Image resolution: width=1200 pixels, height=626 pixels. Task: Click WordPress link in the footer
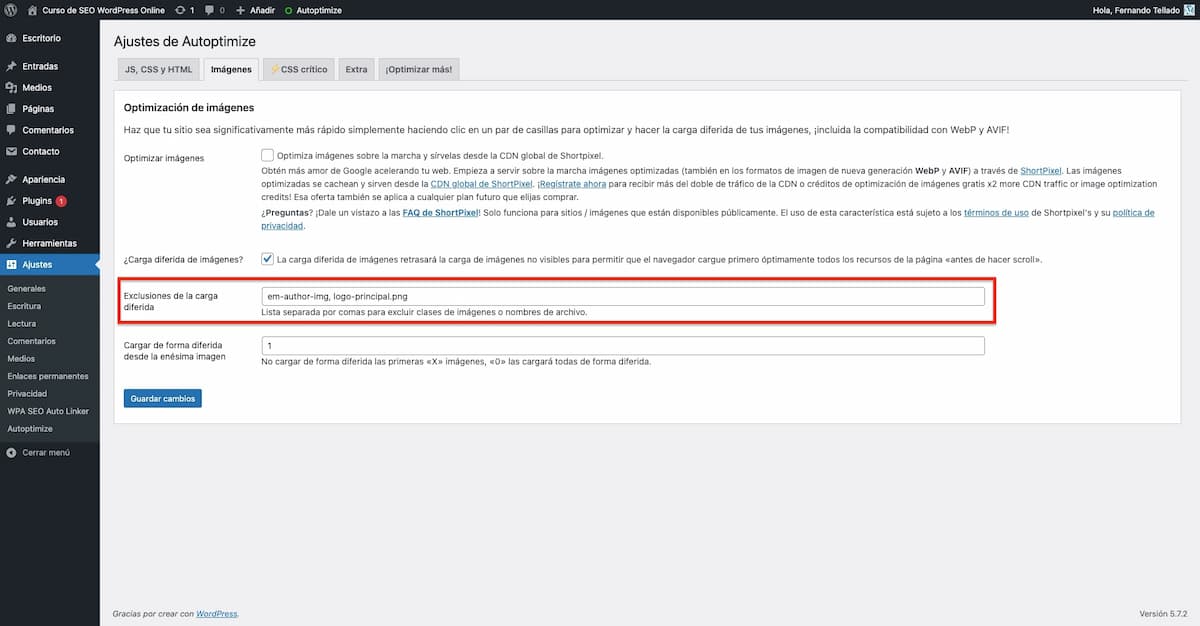217,613
